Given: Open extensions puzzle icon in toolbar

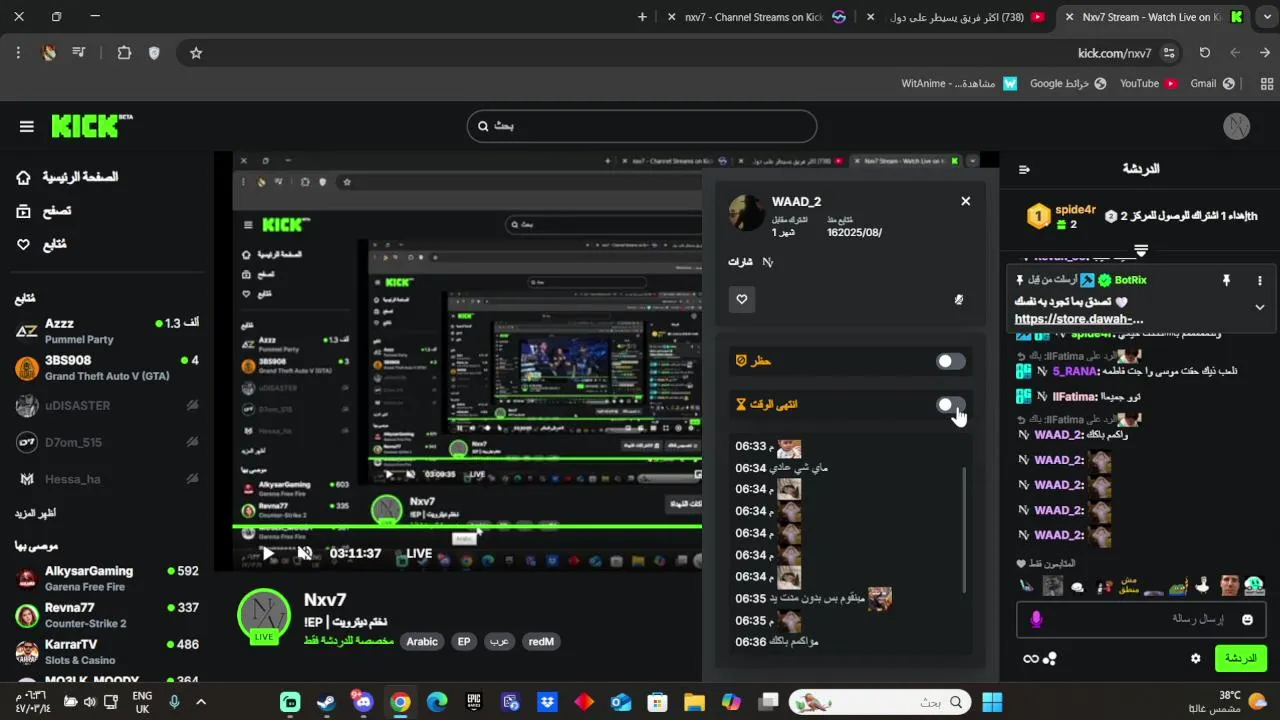Looking at the screenshot, I should click(124, 53).
